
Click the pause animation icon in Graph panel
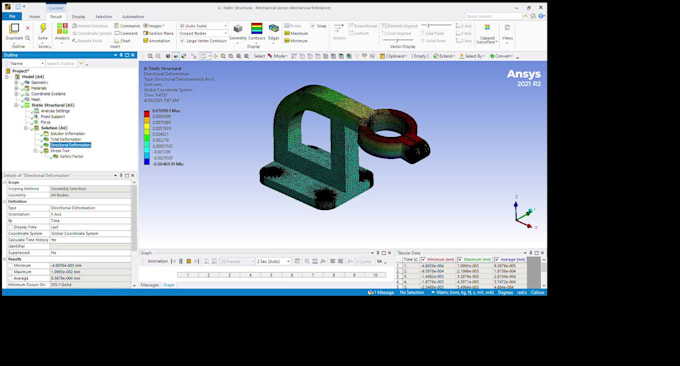[181, 261]
